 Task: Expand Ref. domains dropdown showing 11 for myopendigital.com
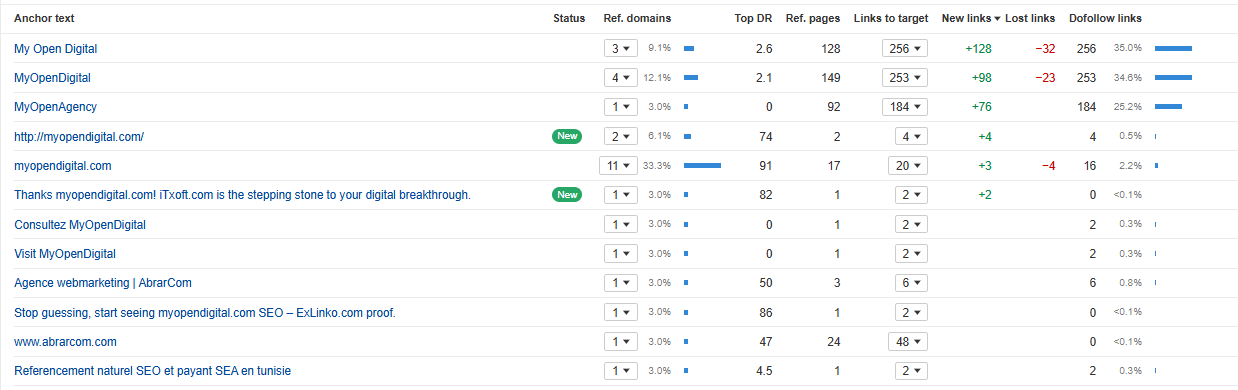(620, 166)
